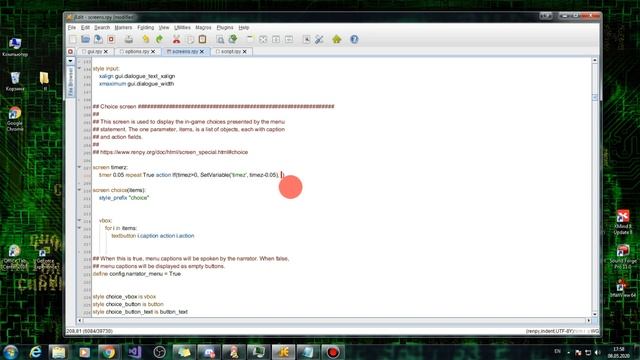Open Google Chrome from the taskbar
This screenshot has width=640, height=360.
[108, 352]
